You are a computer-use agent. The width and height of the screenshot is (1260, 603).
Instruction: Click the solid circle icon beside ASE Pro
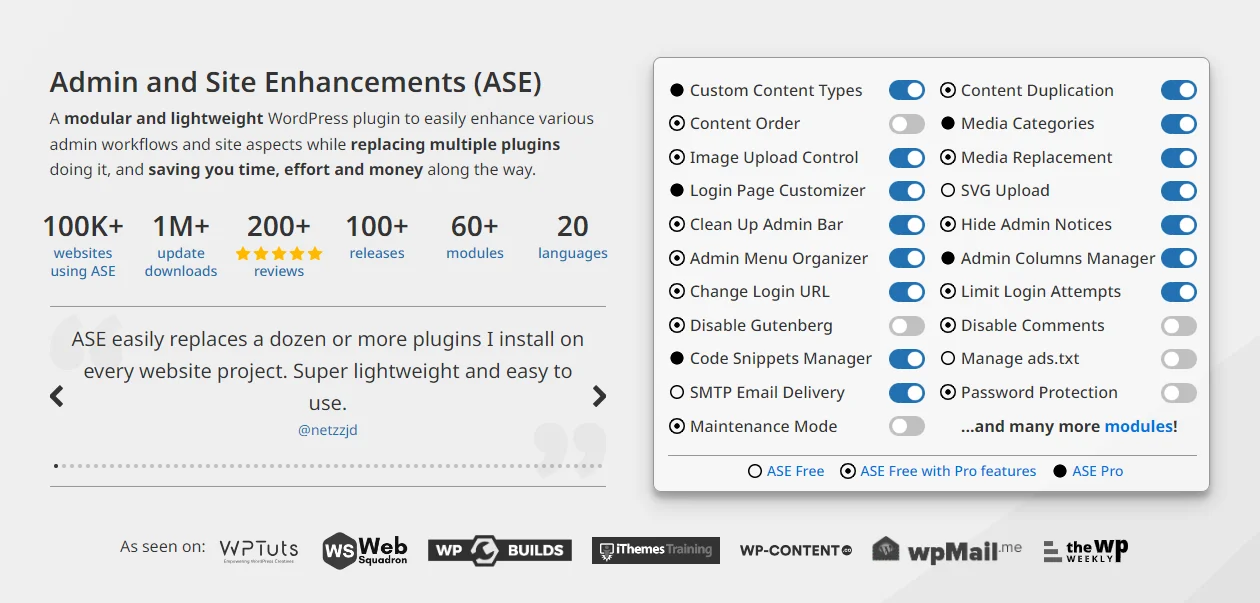[1060, 471]
